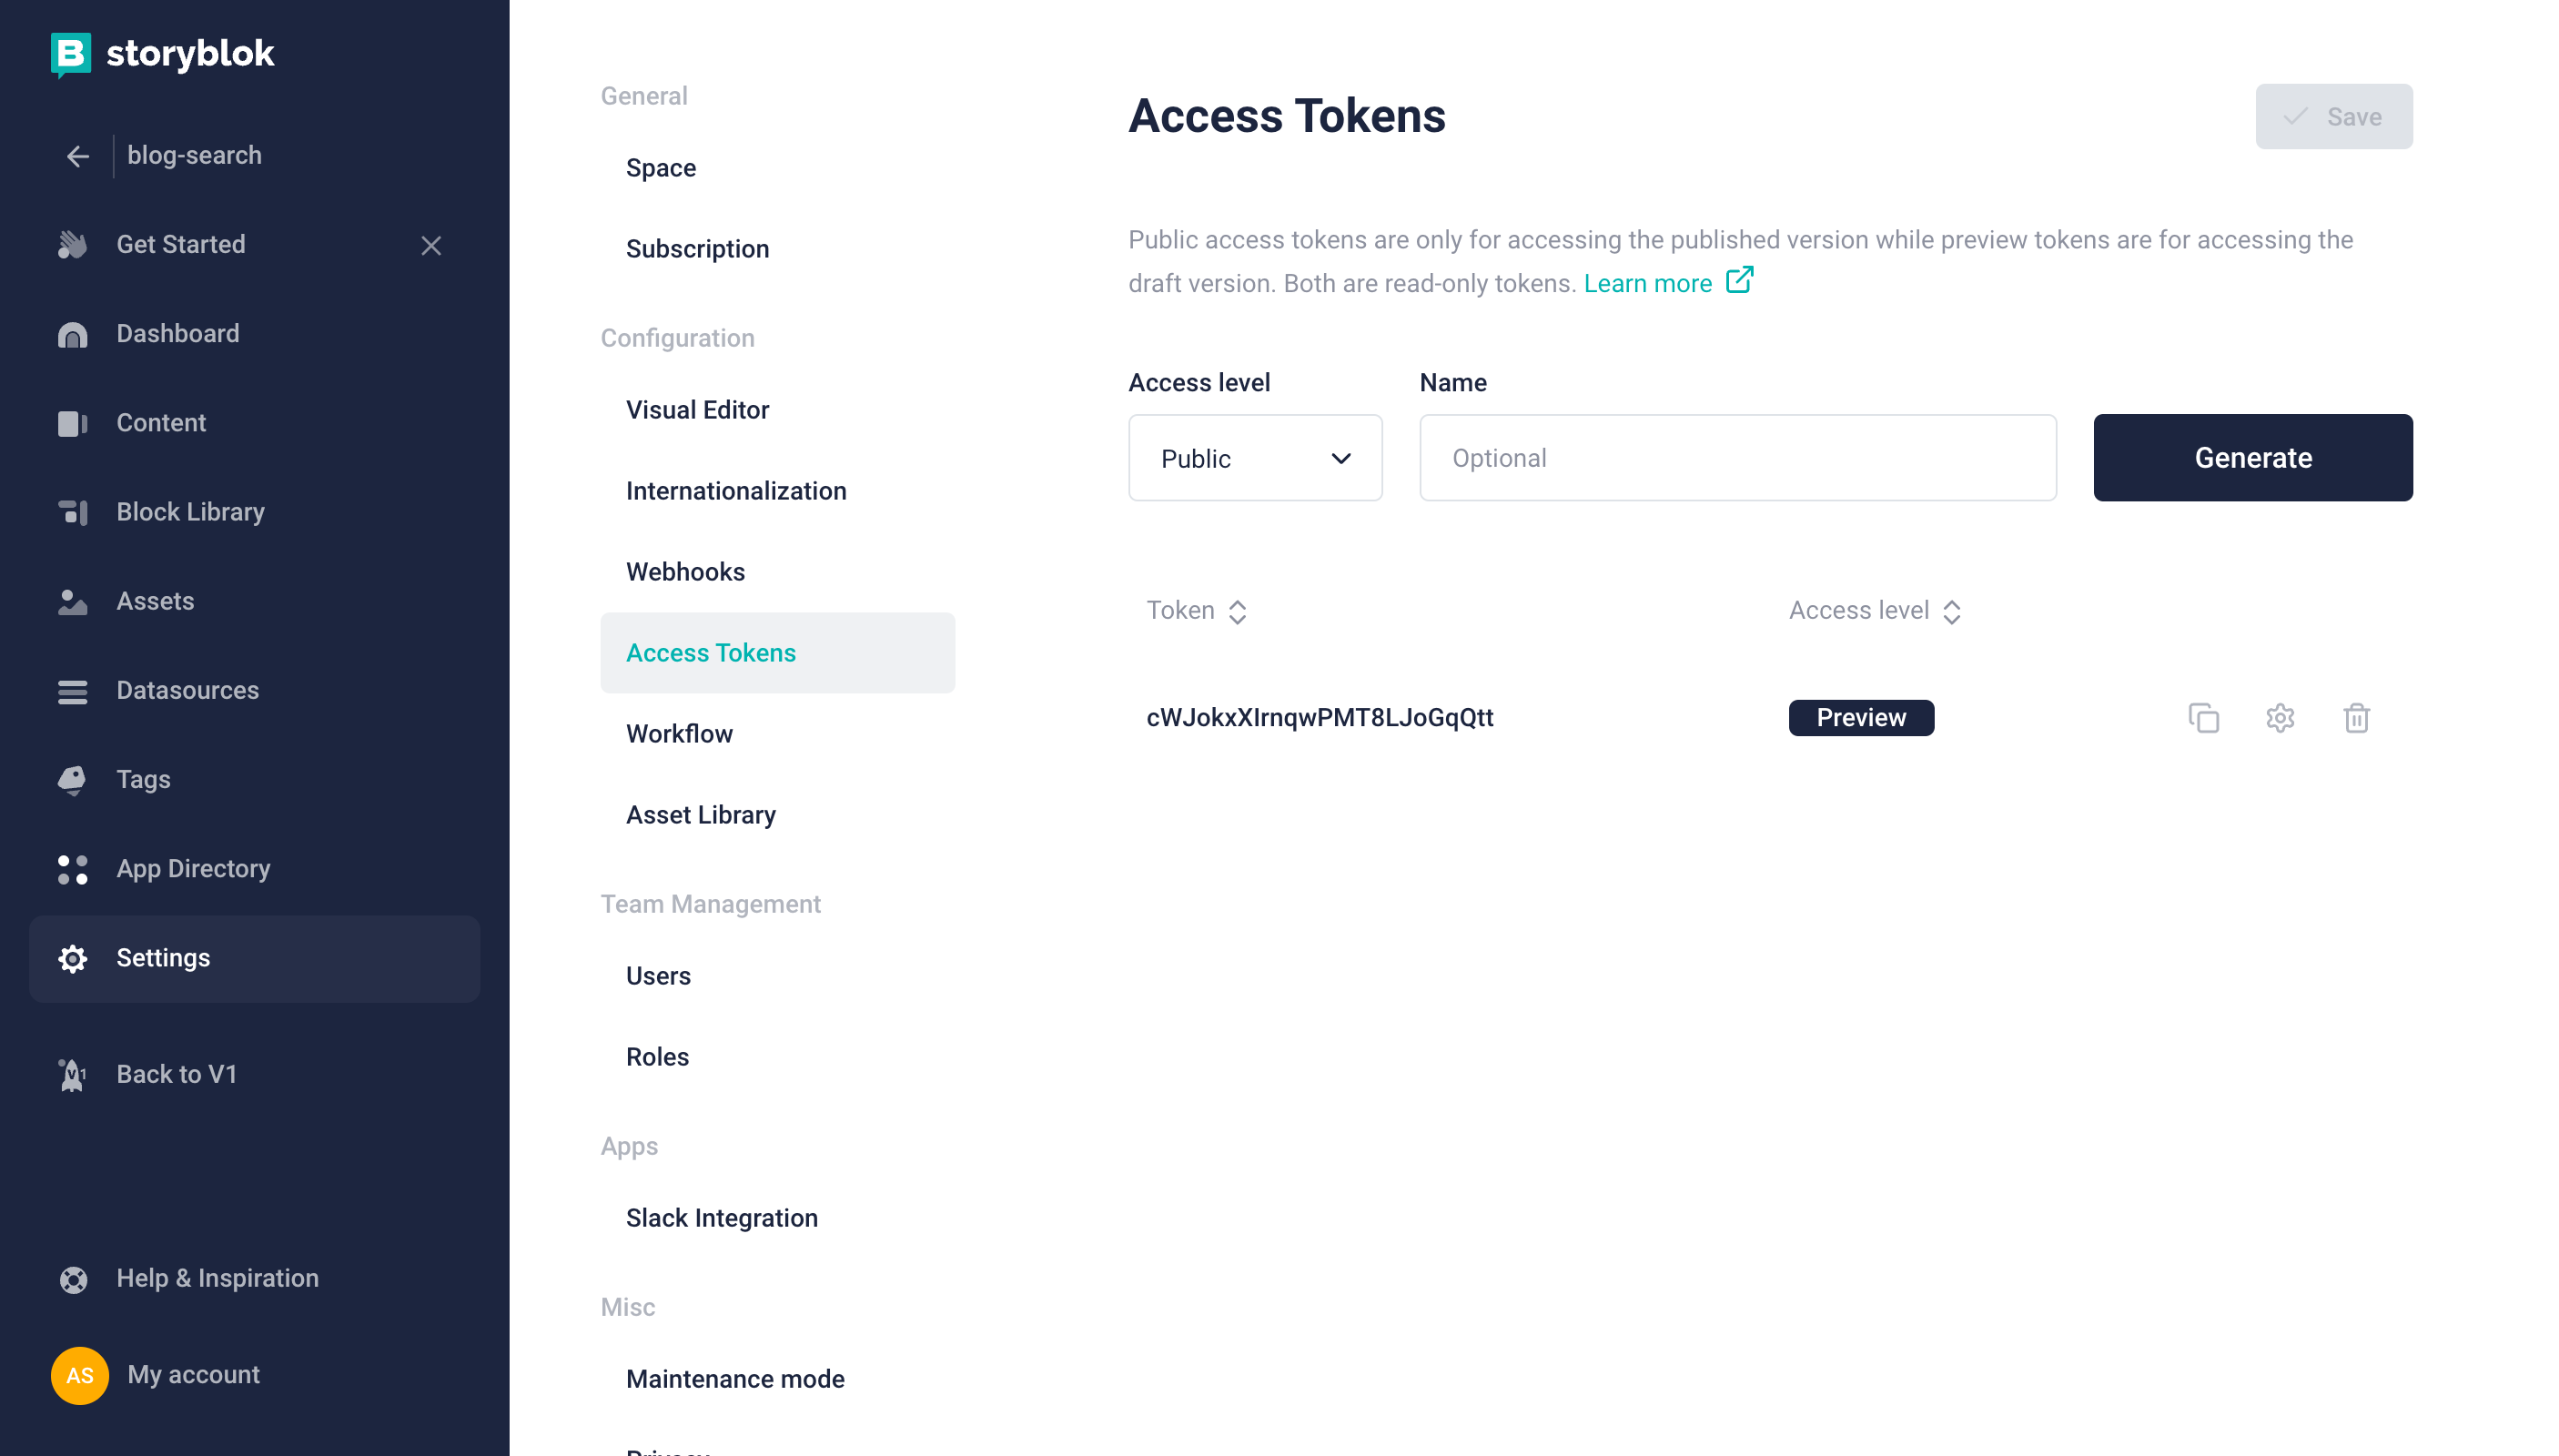Click the Get Started label
Viewport: 2559px width, 1456px height.
click(181, 245)
